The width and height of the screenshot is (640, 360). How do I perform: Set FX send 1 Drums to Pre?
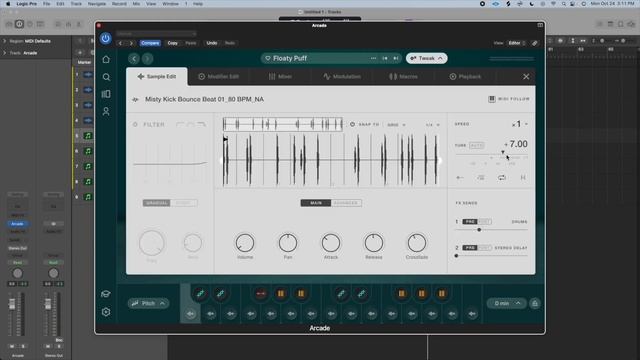pos(470,222)
